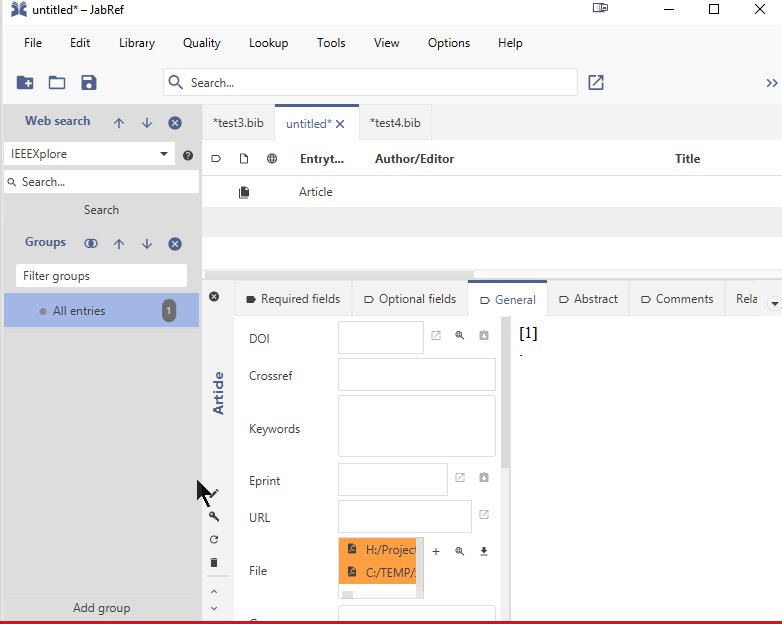Click the web search query field
Image resolution: width=782 pixels, height=624 pixels.
102,182
